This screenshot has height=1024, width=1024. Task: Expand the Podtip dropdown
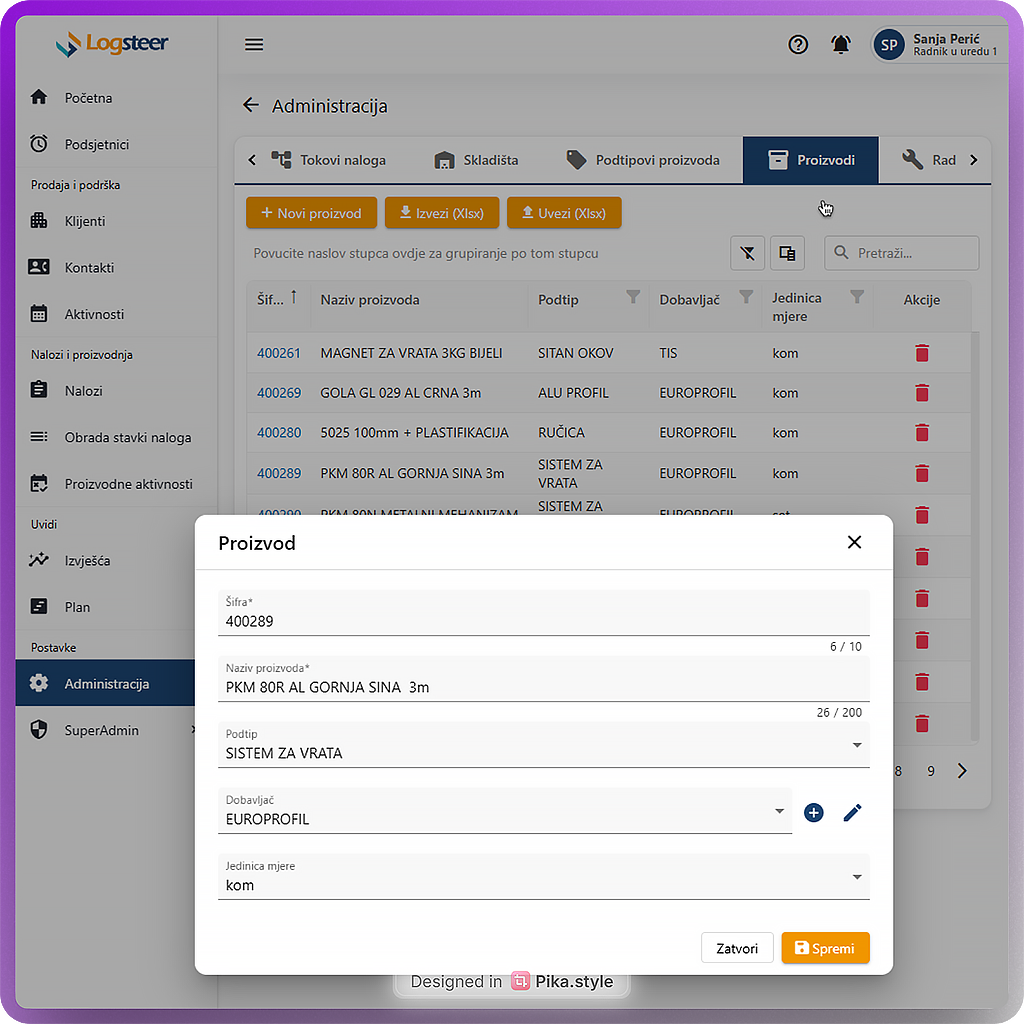pos(856,745)
